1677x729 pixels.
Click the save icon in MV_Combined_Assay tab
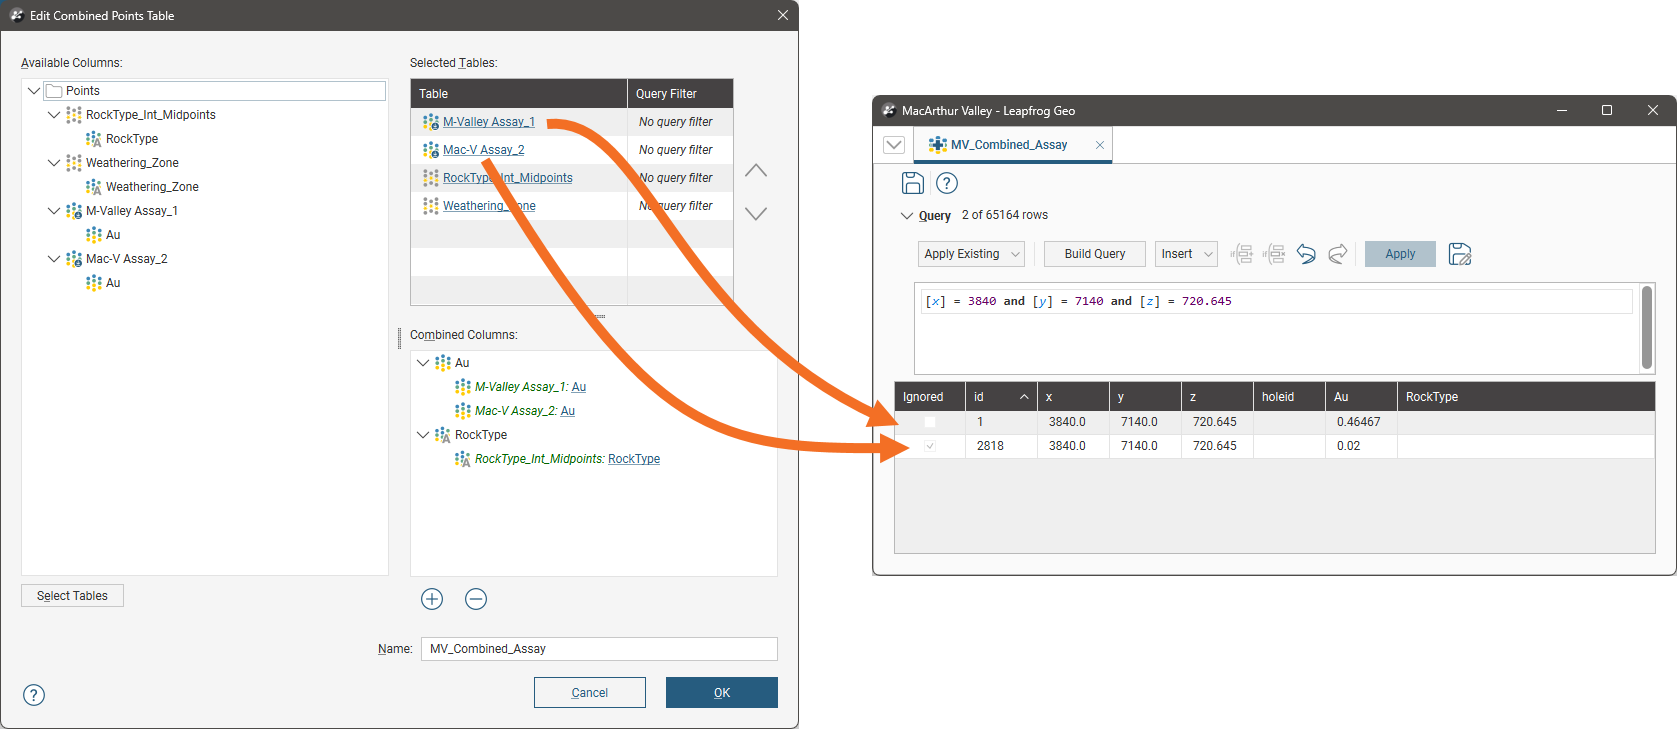[x=913, y=183]
